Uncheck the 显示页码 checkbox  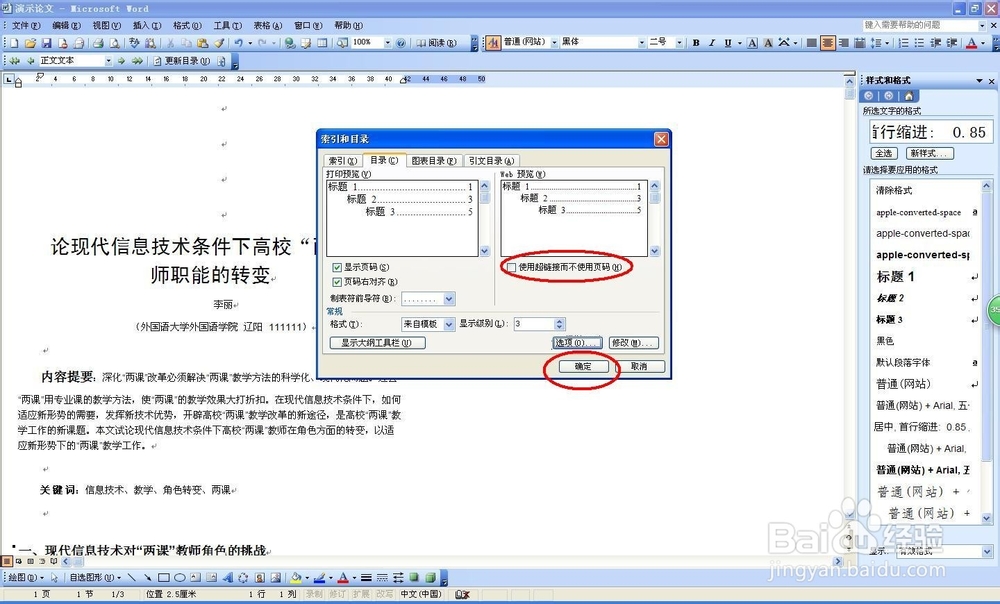click(337, 267)
